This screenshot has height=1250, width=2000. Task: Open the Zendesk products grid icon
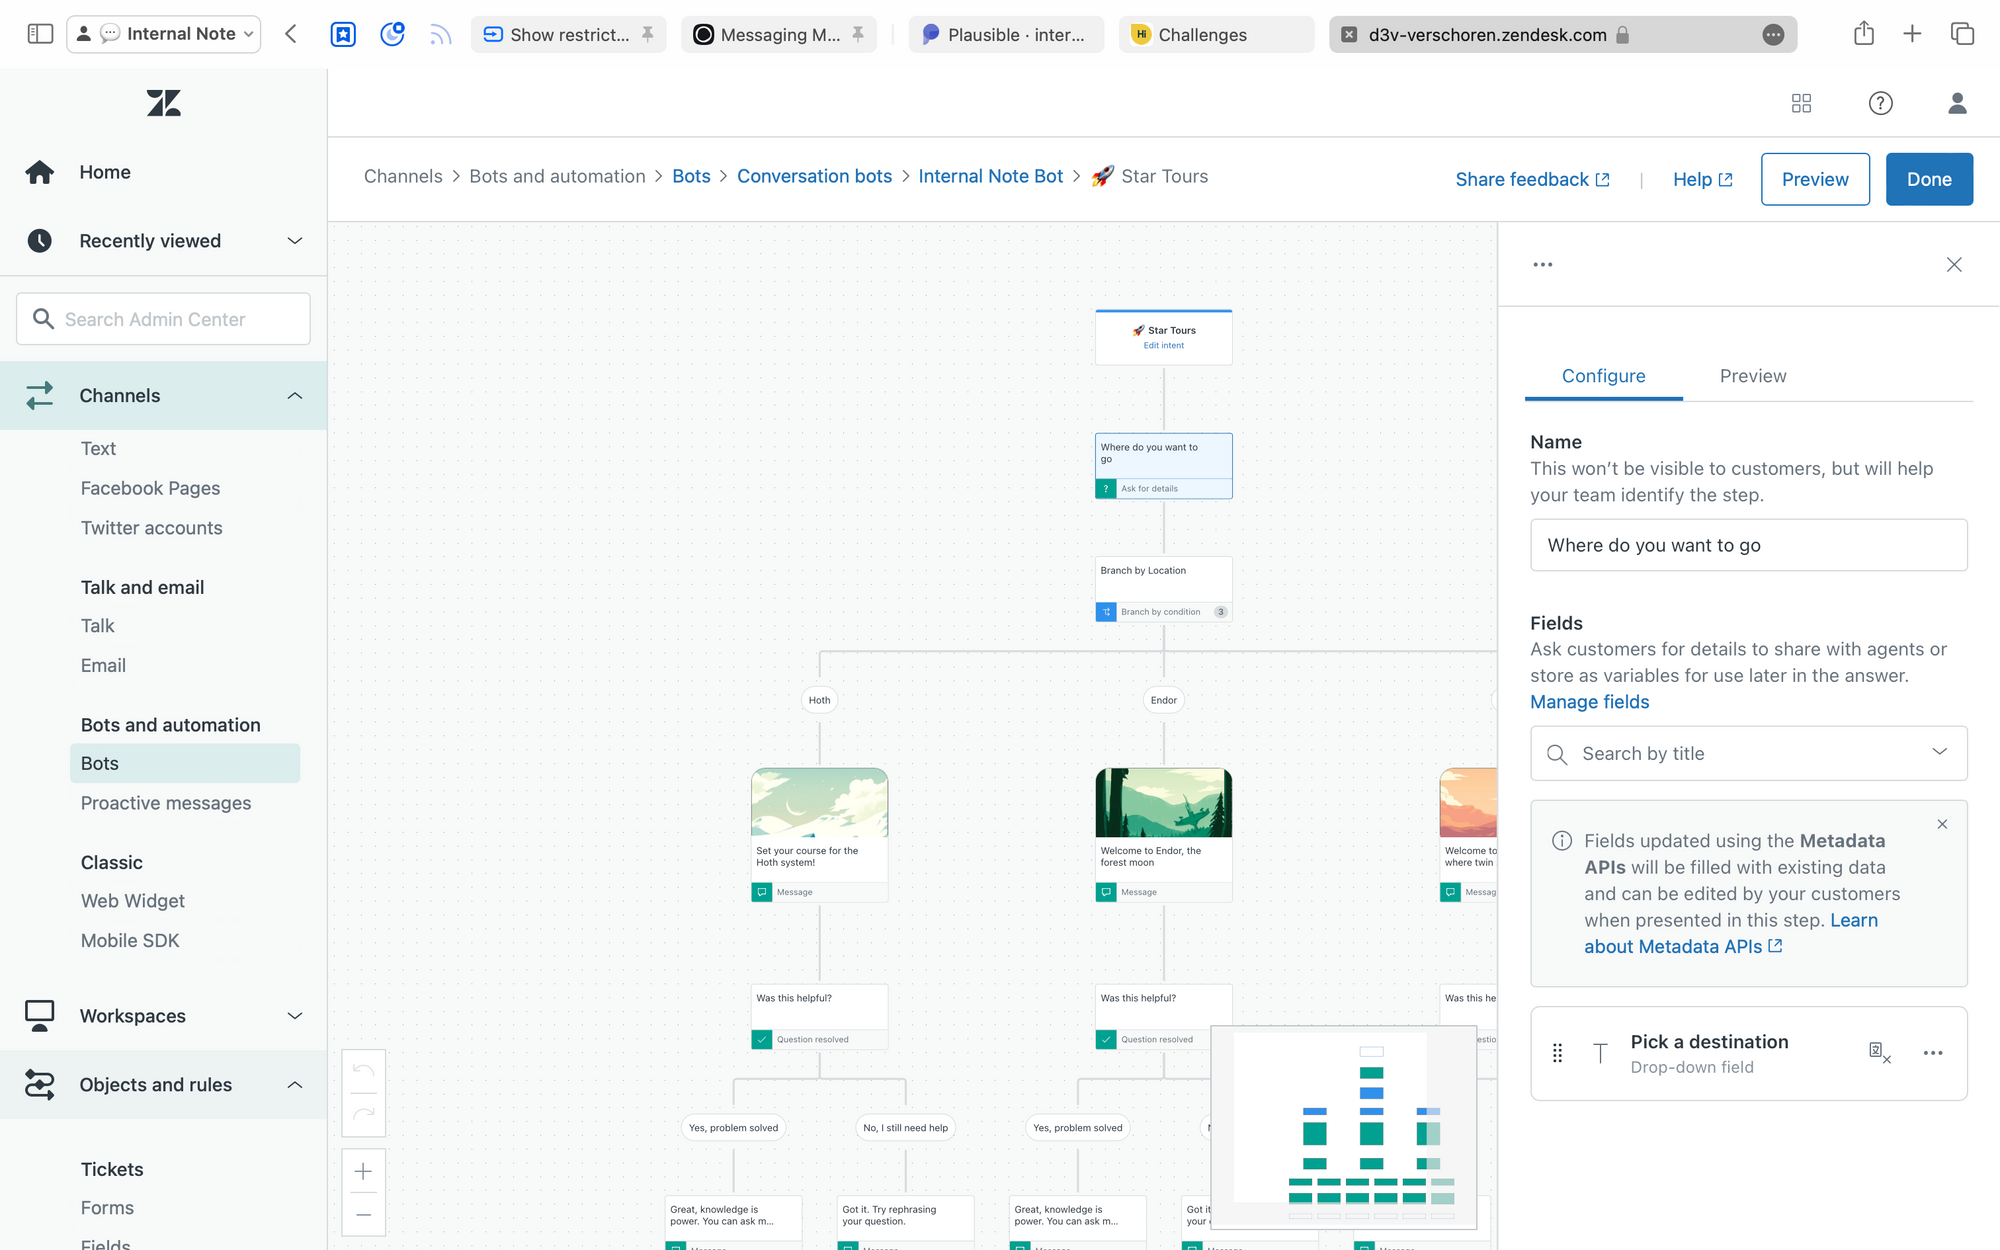1801,103
